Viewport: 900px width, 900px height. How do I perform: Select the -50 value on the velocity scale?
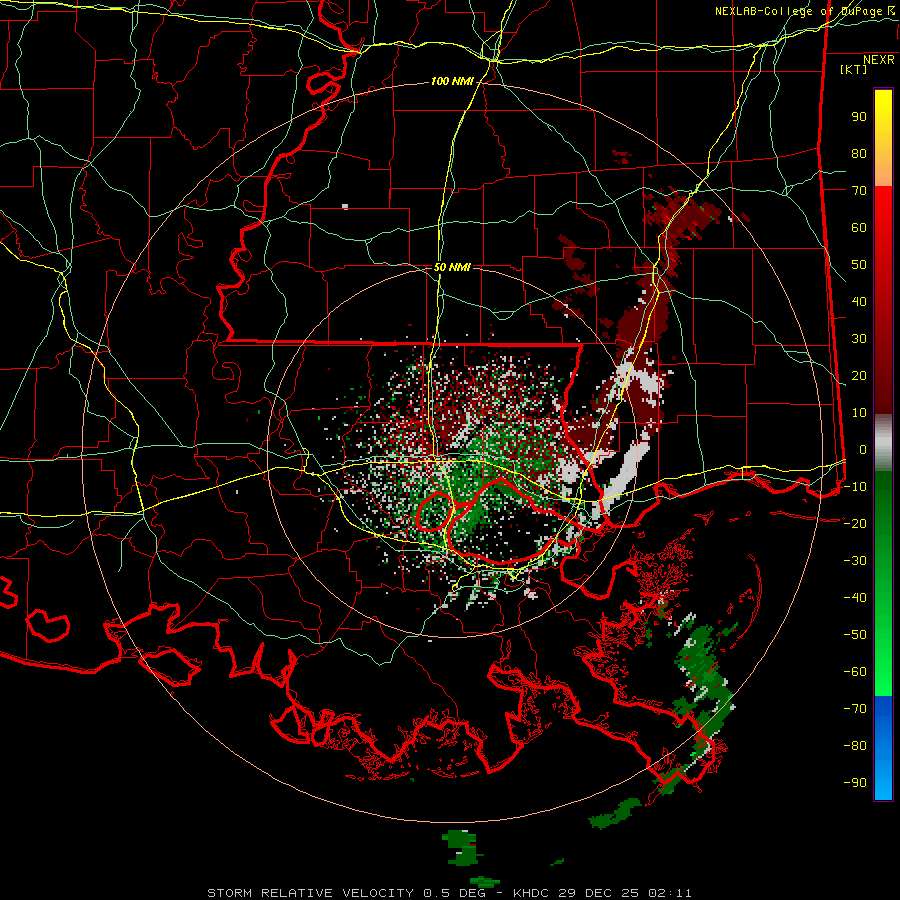point(855,635)
